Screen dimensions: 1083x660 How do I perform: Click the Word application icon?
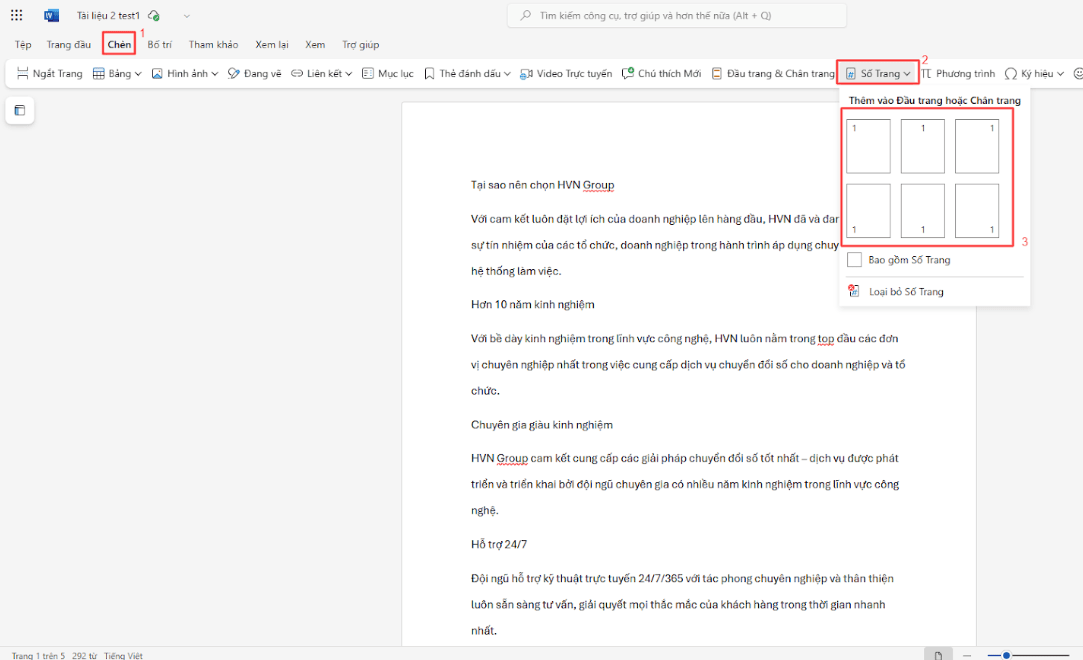(x=51, y=15)
